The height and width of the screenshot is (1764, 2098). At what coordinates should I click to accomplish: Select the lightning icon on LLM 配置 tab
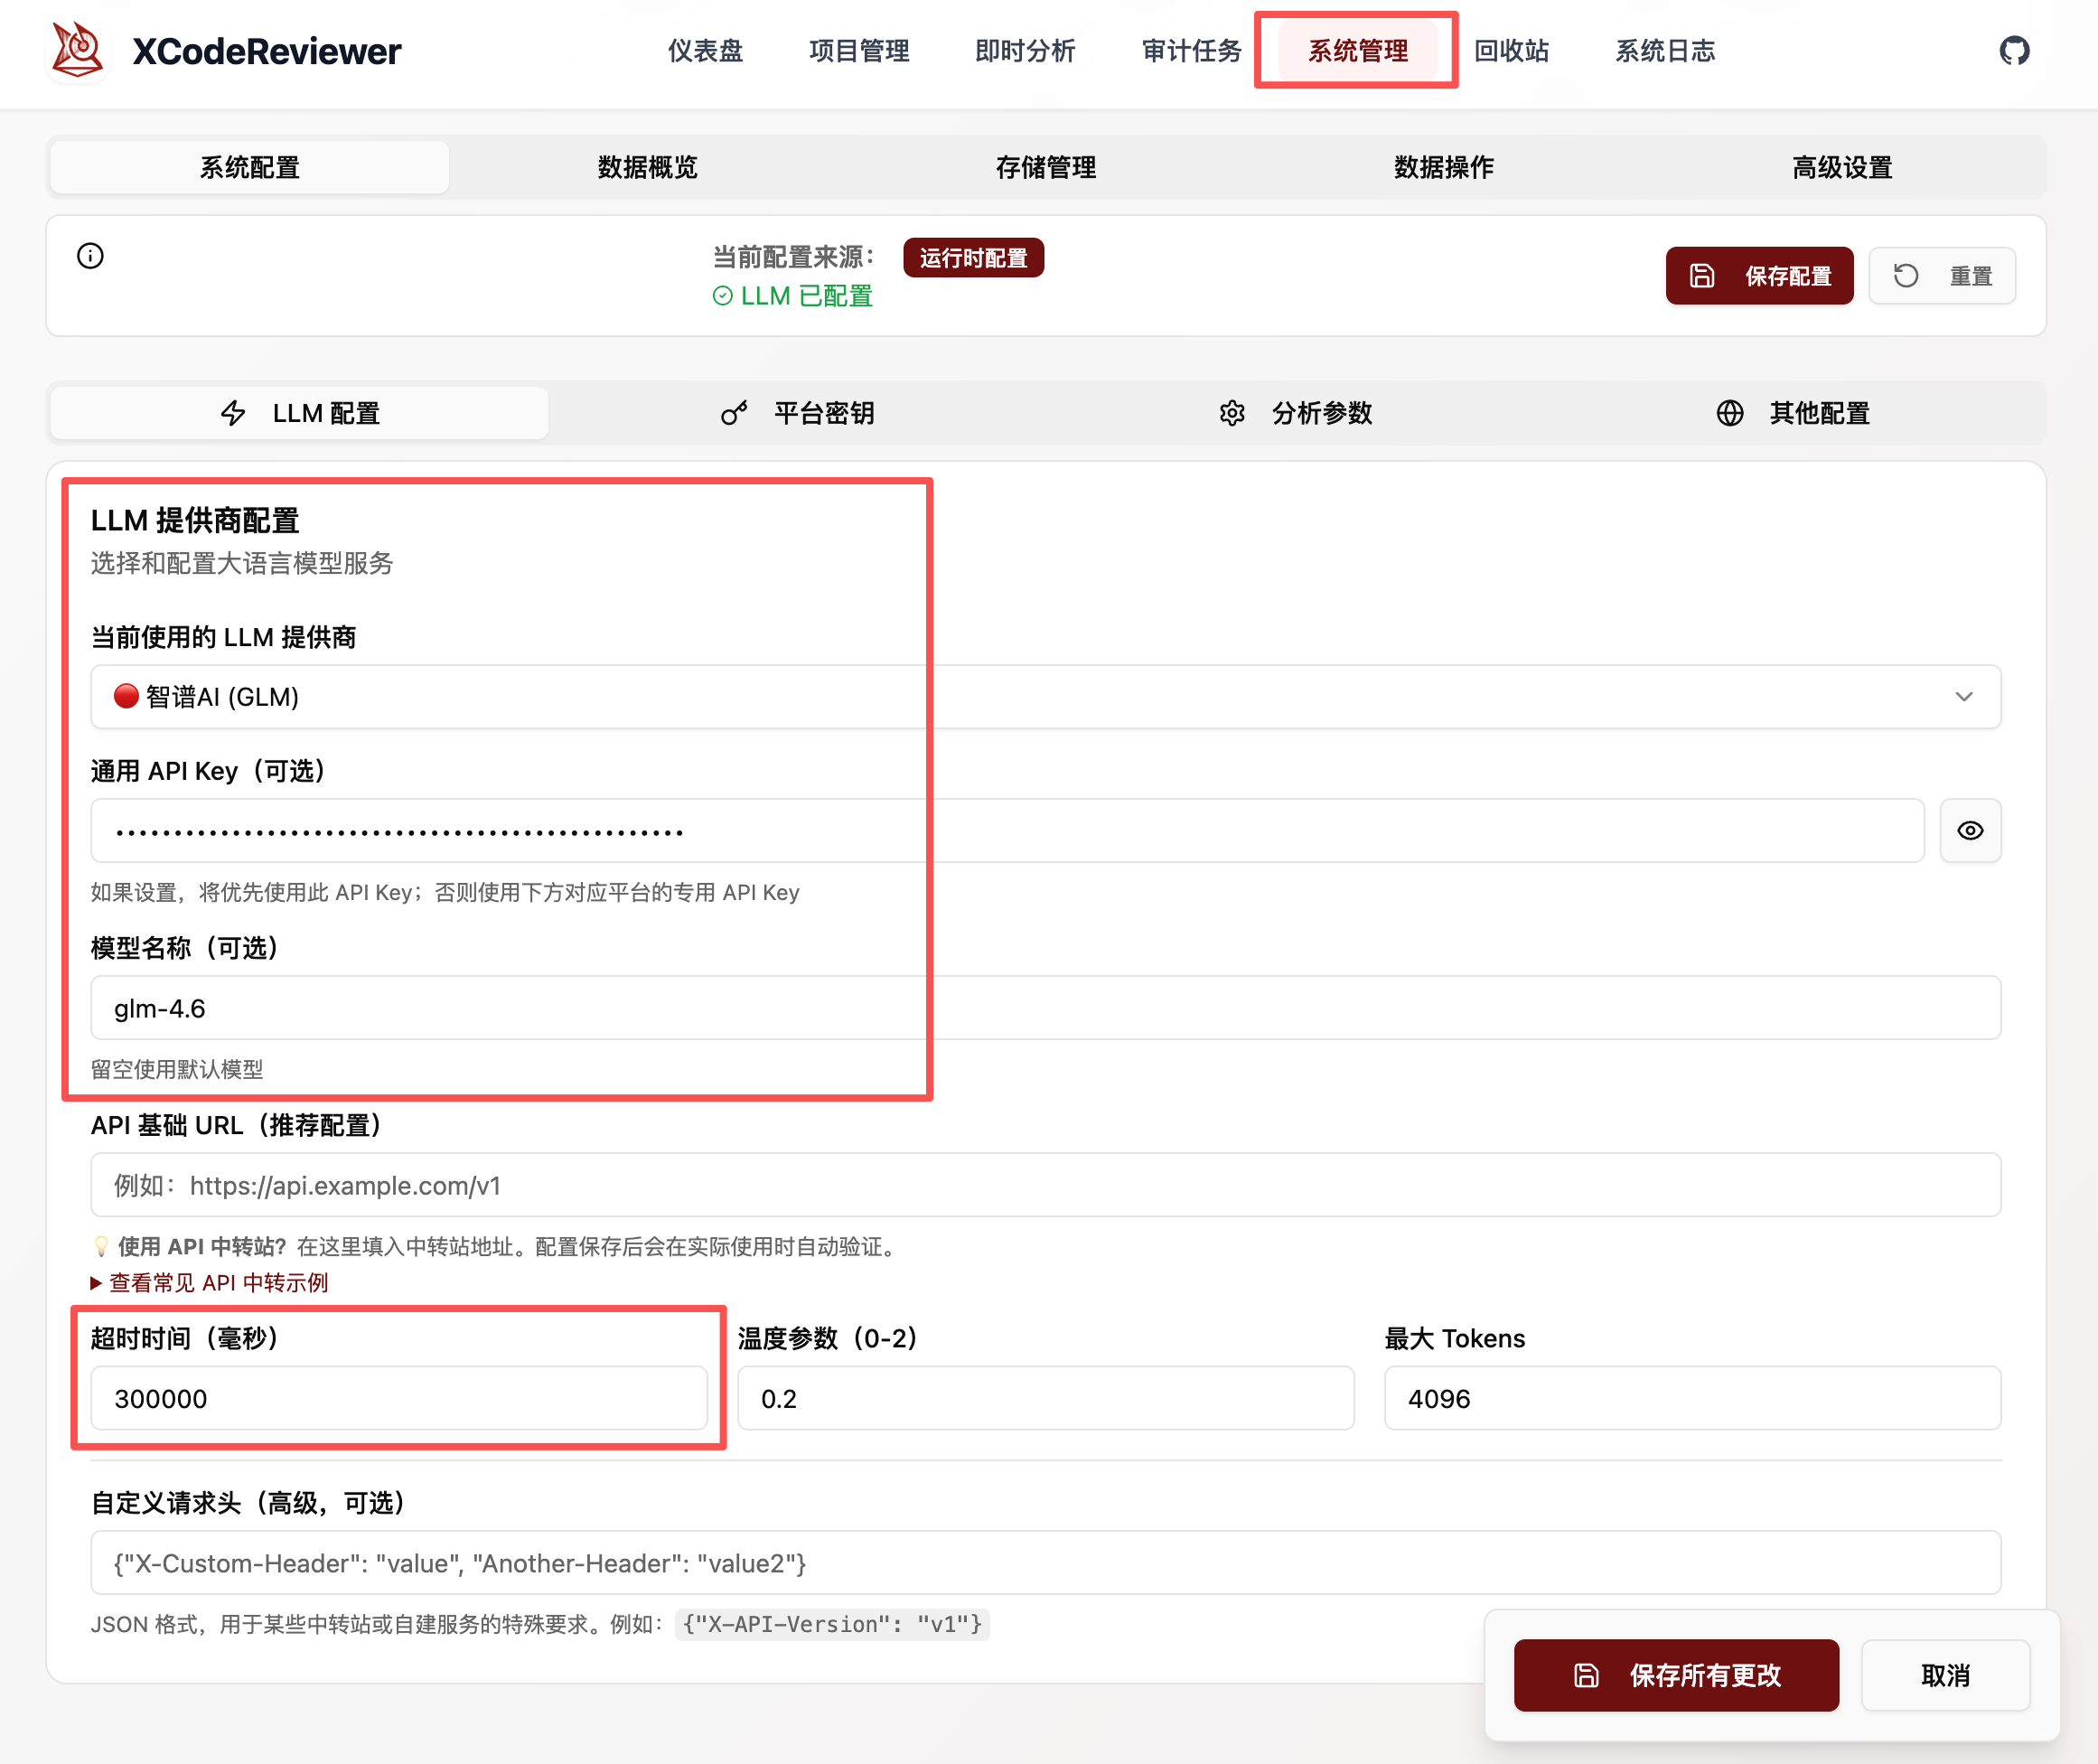click(x=233, y=413)
